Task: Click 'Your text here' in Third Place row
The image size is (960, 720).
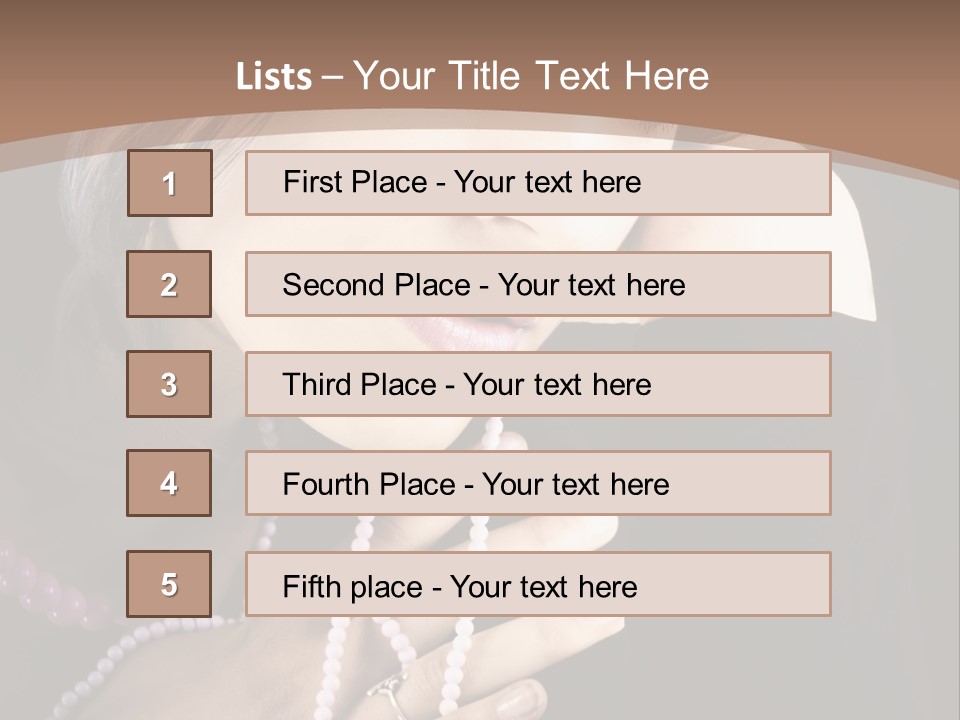Action: coord(557,384)
